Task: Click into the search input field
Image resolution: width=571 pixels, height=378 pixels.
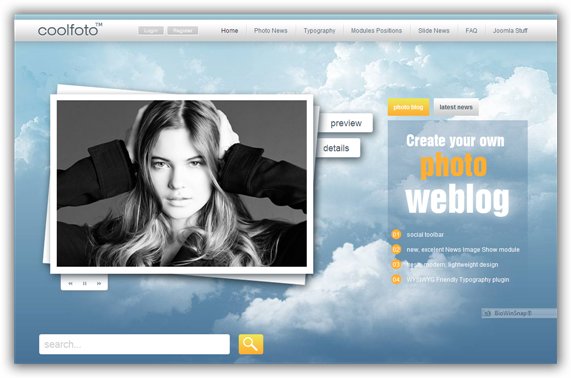Action: tap(134, 344)
